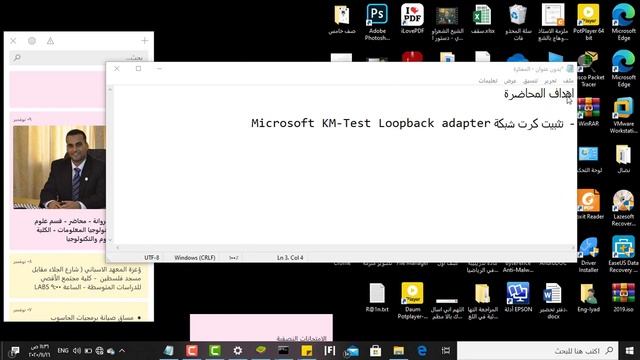Click the Windows Start button

click(x=629, y=351)
